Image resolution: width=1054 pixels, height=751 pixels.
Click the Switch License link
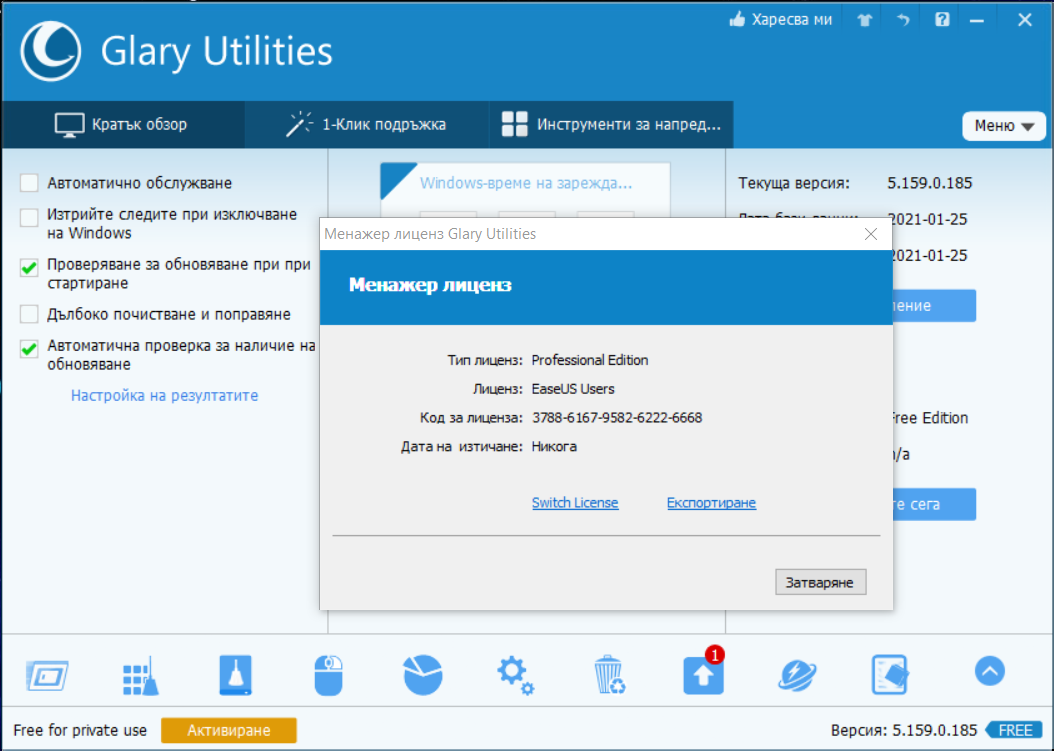click(575, 503)
